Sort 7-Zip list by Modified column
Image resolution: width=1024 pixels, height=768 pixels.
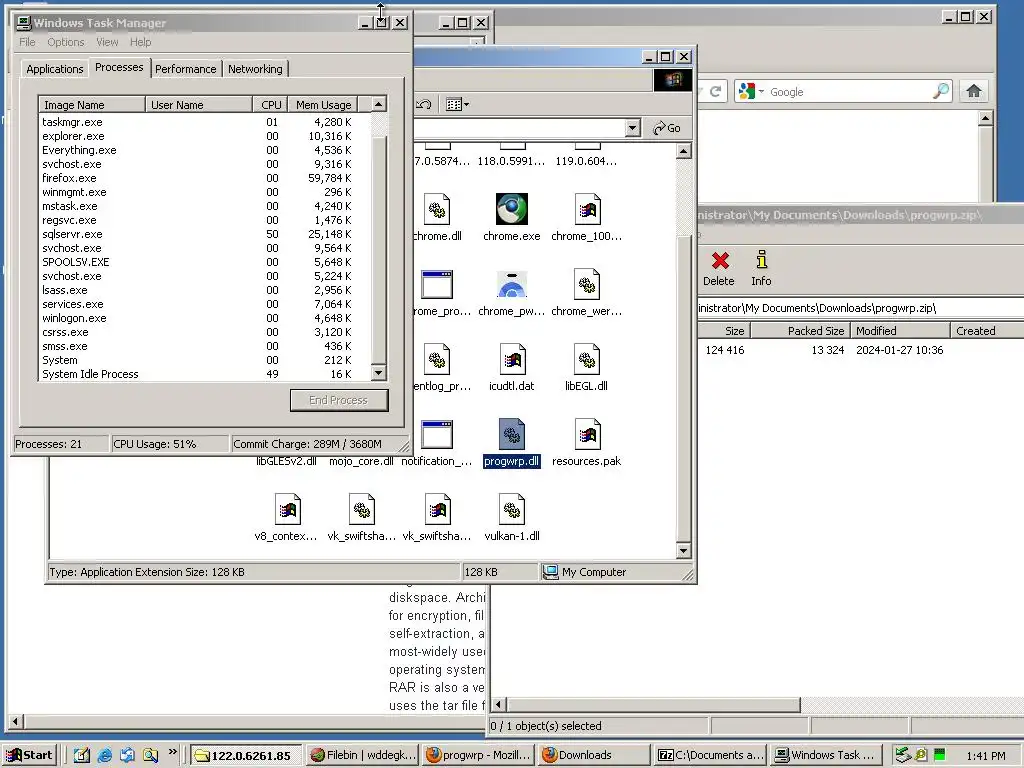coord(901,330)
